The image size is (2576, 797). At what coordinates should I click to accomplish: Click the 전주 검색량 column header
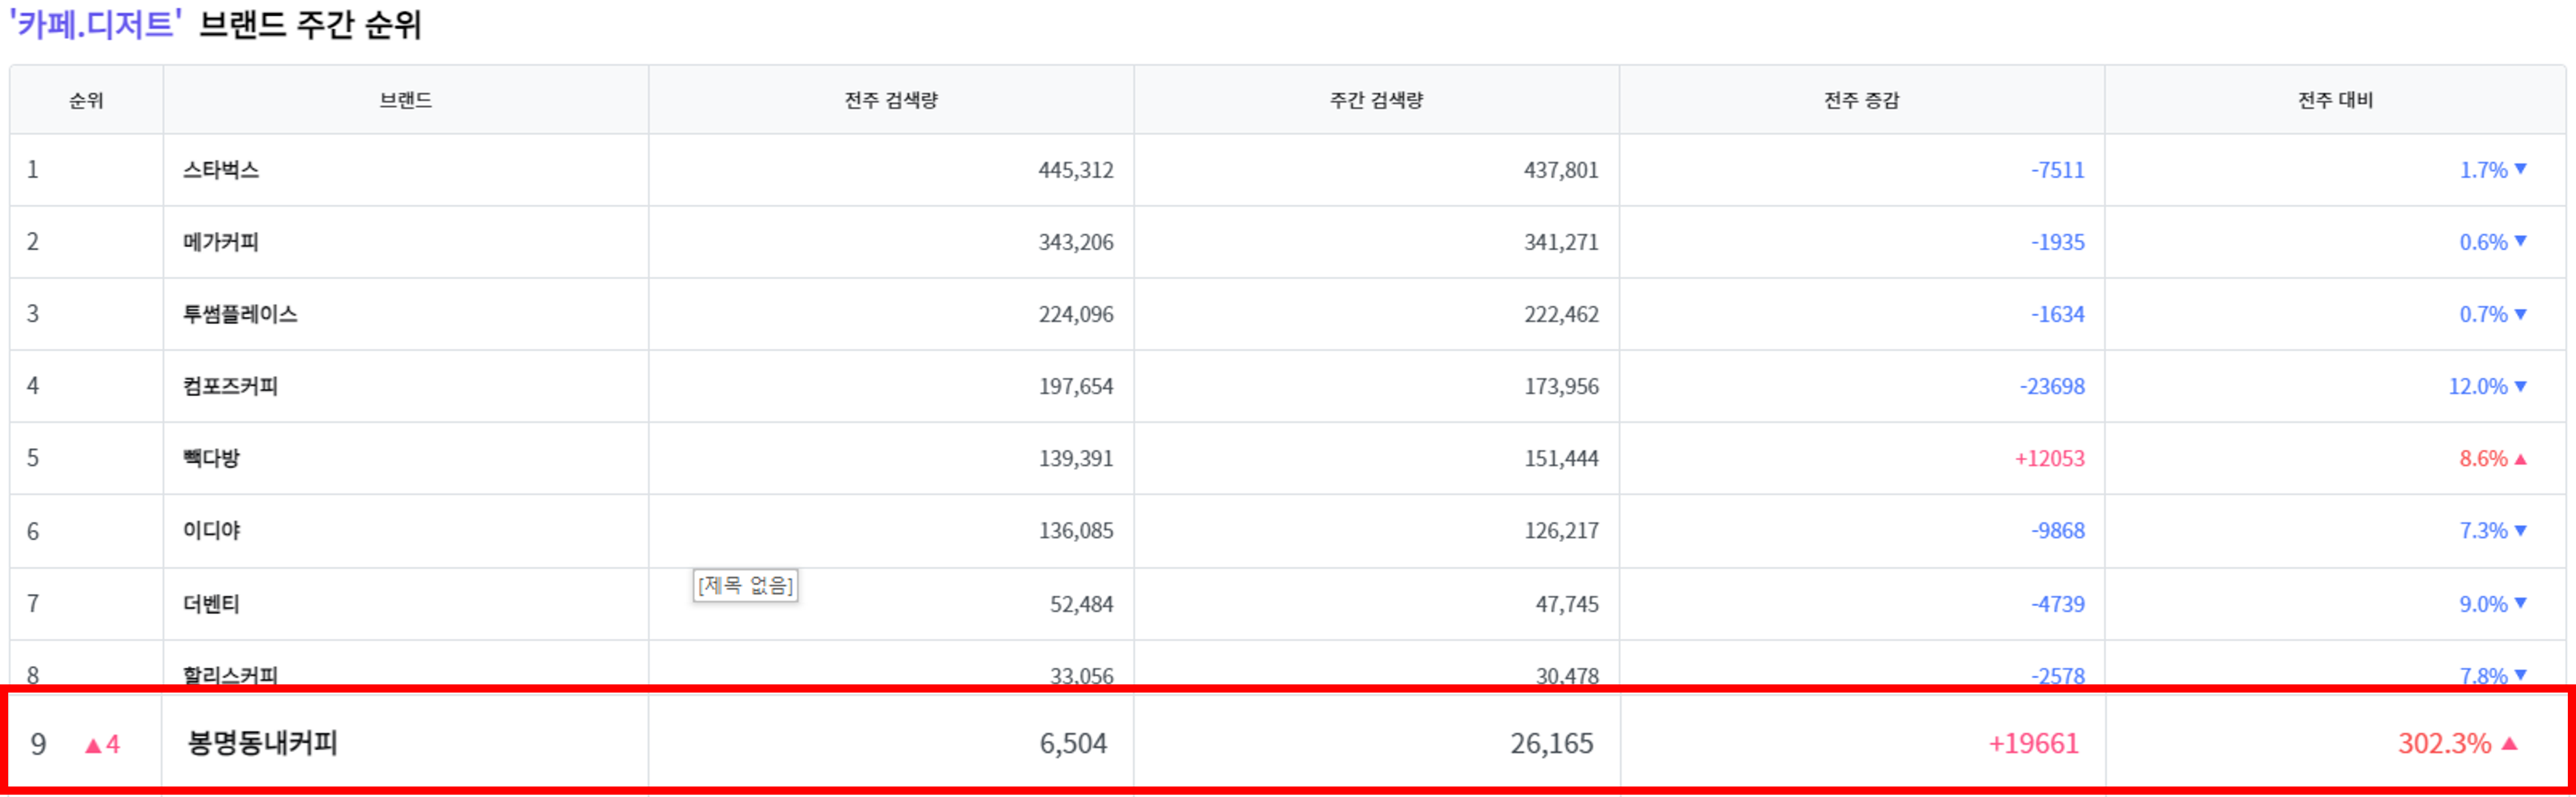(891, 100)
